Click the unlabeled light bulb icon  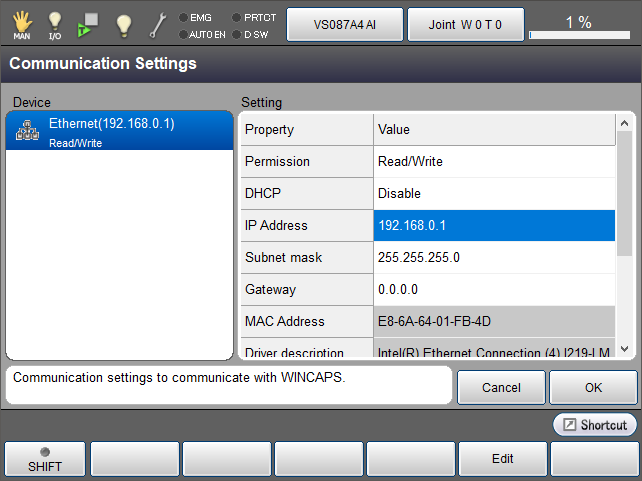pos(124,25)
